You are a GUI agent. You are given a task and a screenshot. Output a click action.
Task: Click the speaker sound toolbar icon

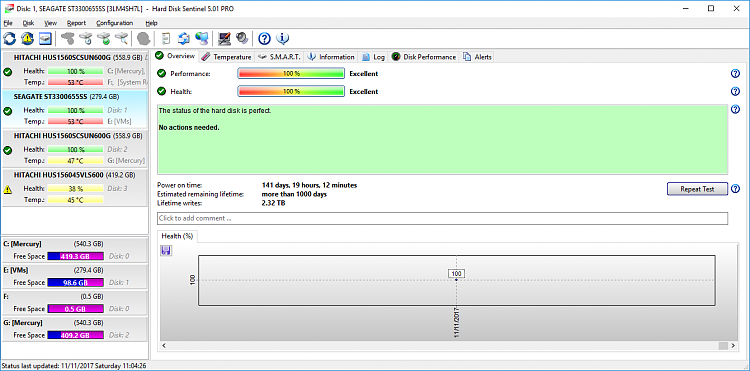pos(242,38)
